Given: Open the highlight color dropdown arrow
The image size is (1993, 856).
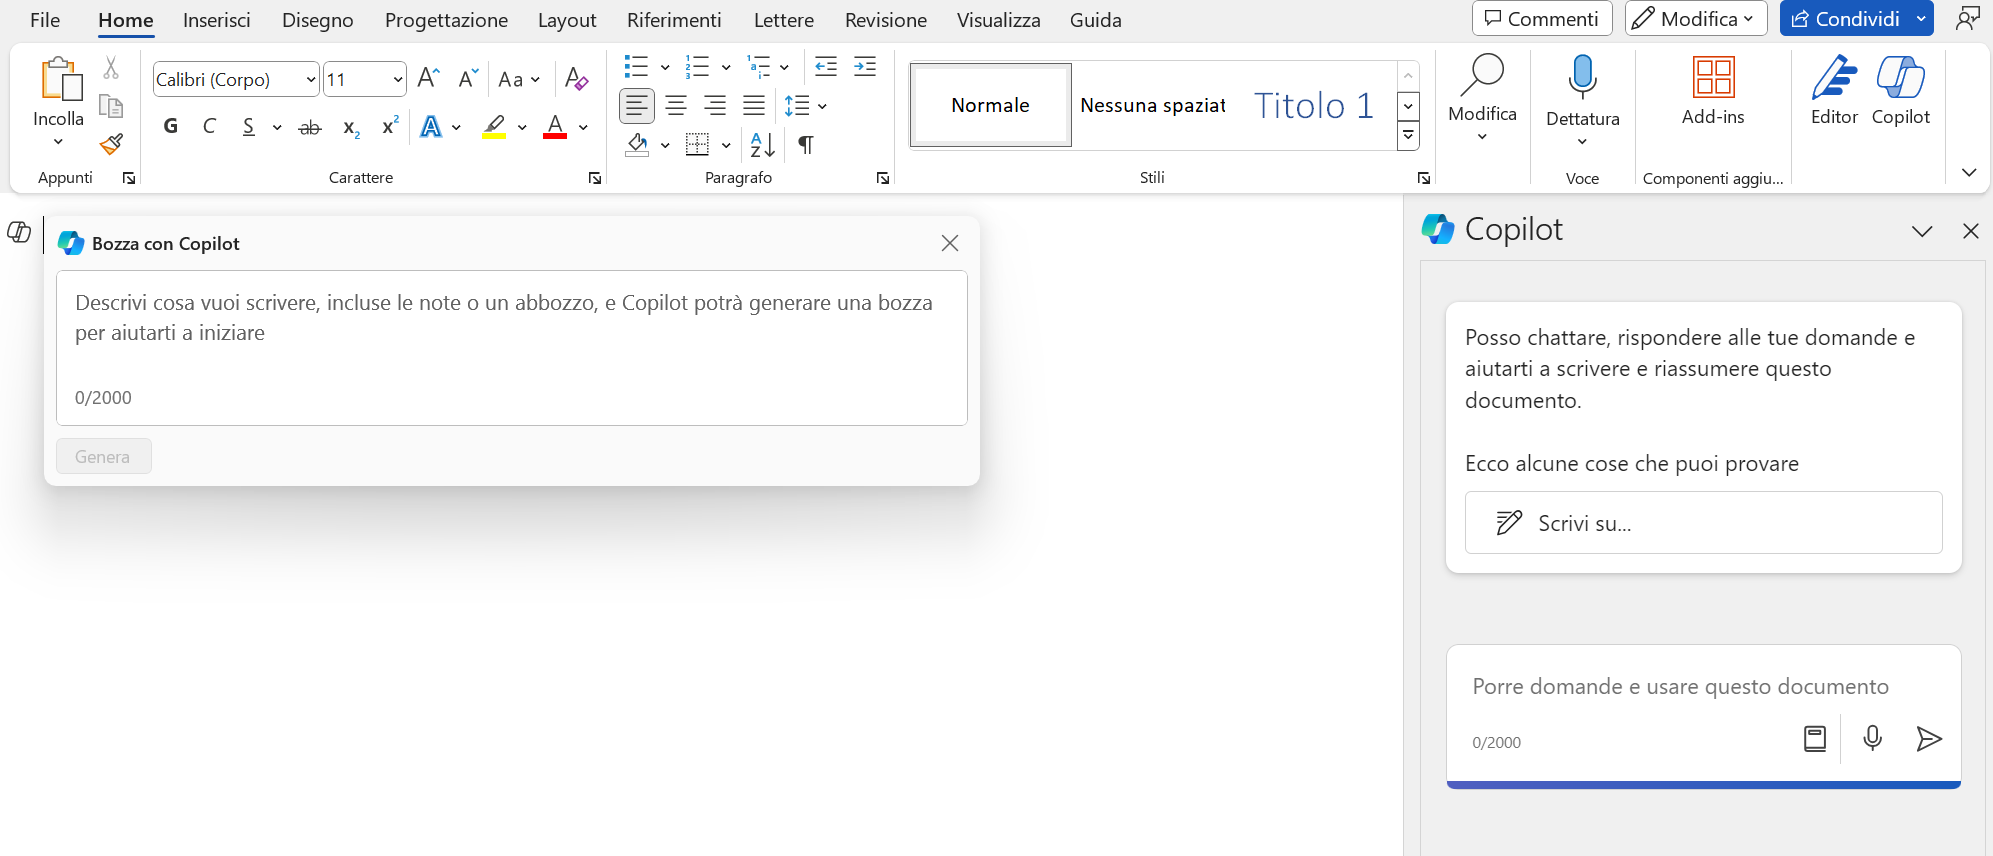Looking at the screenshot, I should 522,128.
